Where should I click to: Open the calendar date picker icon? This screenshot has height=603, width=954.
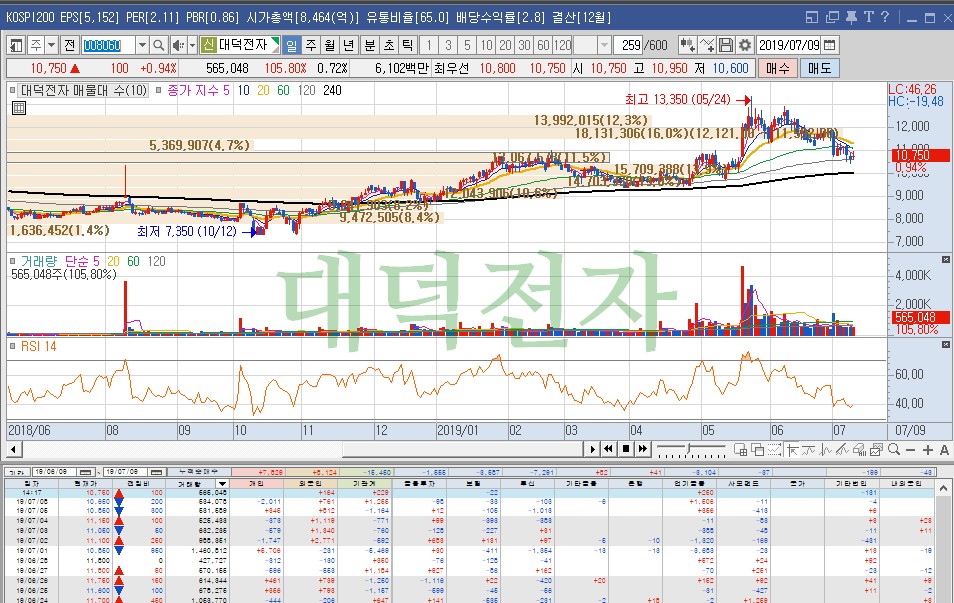pos(829,45)
